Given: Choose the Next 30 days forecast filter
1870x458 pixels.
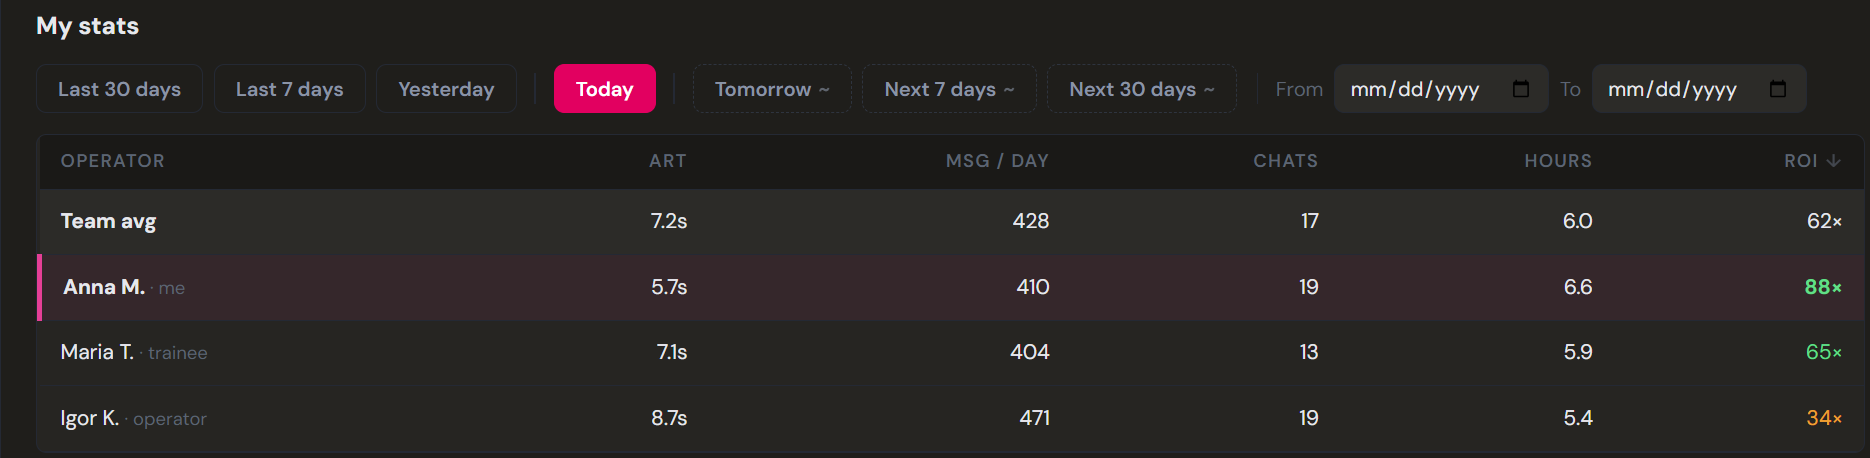Looking at the screenshot, I should coord(1142,89).
